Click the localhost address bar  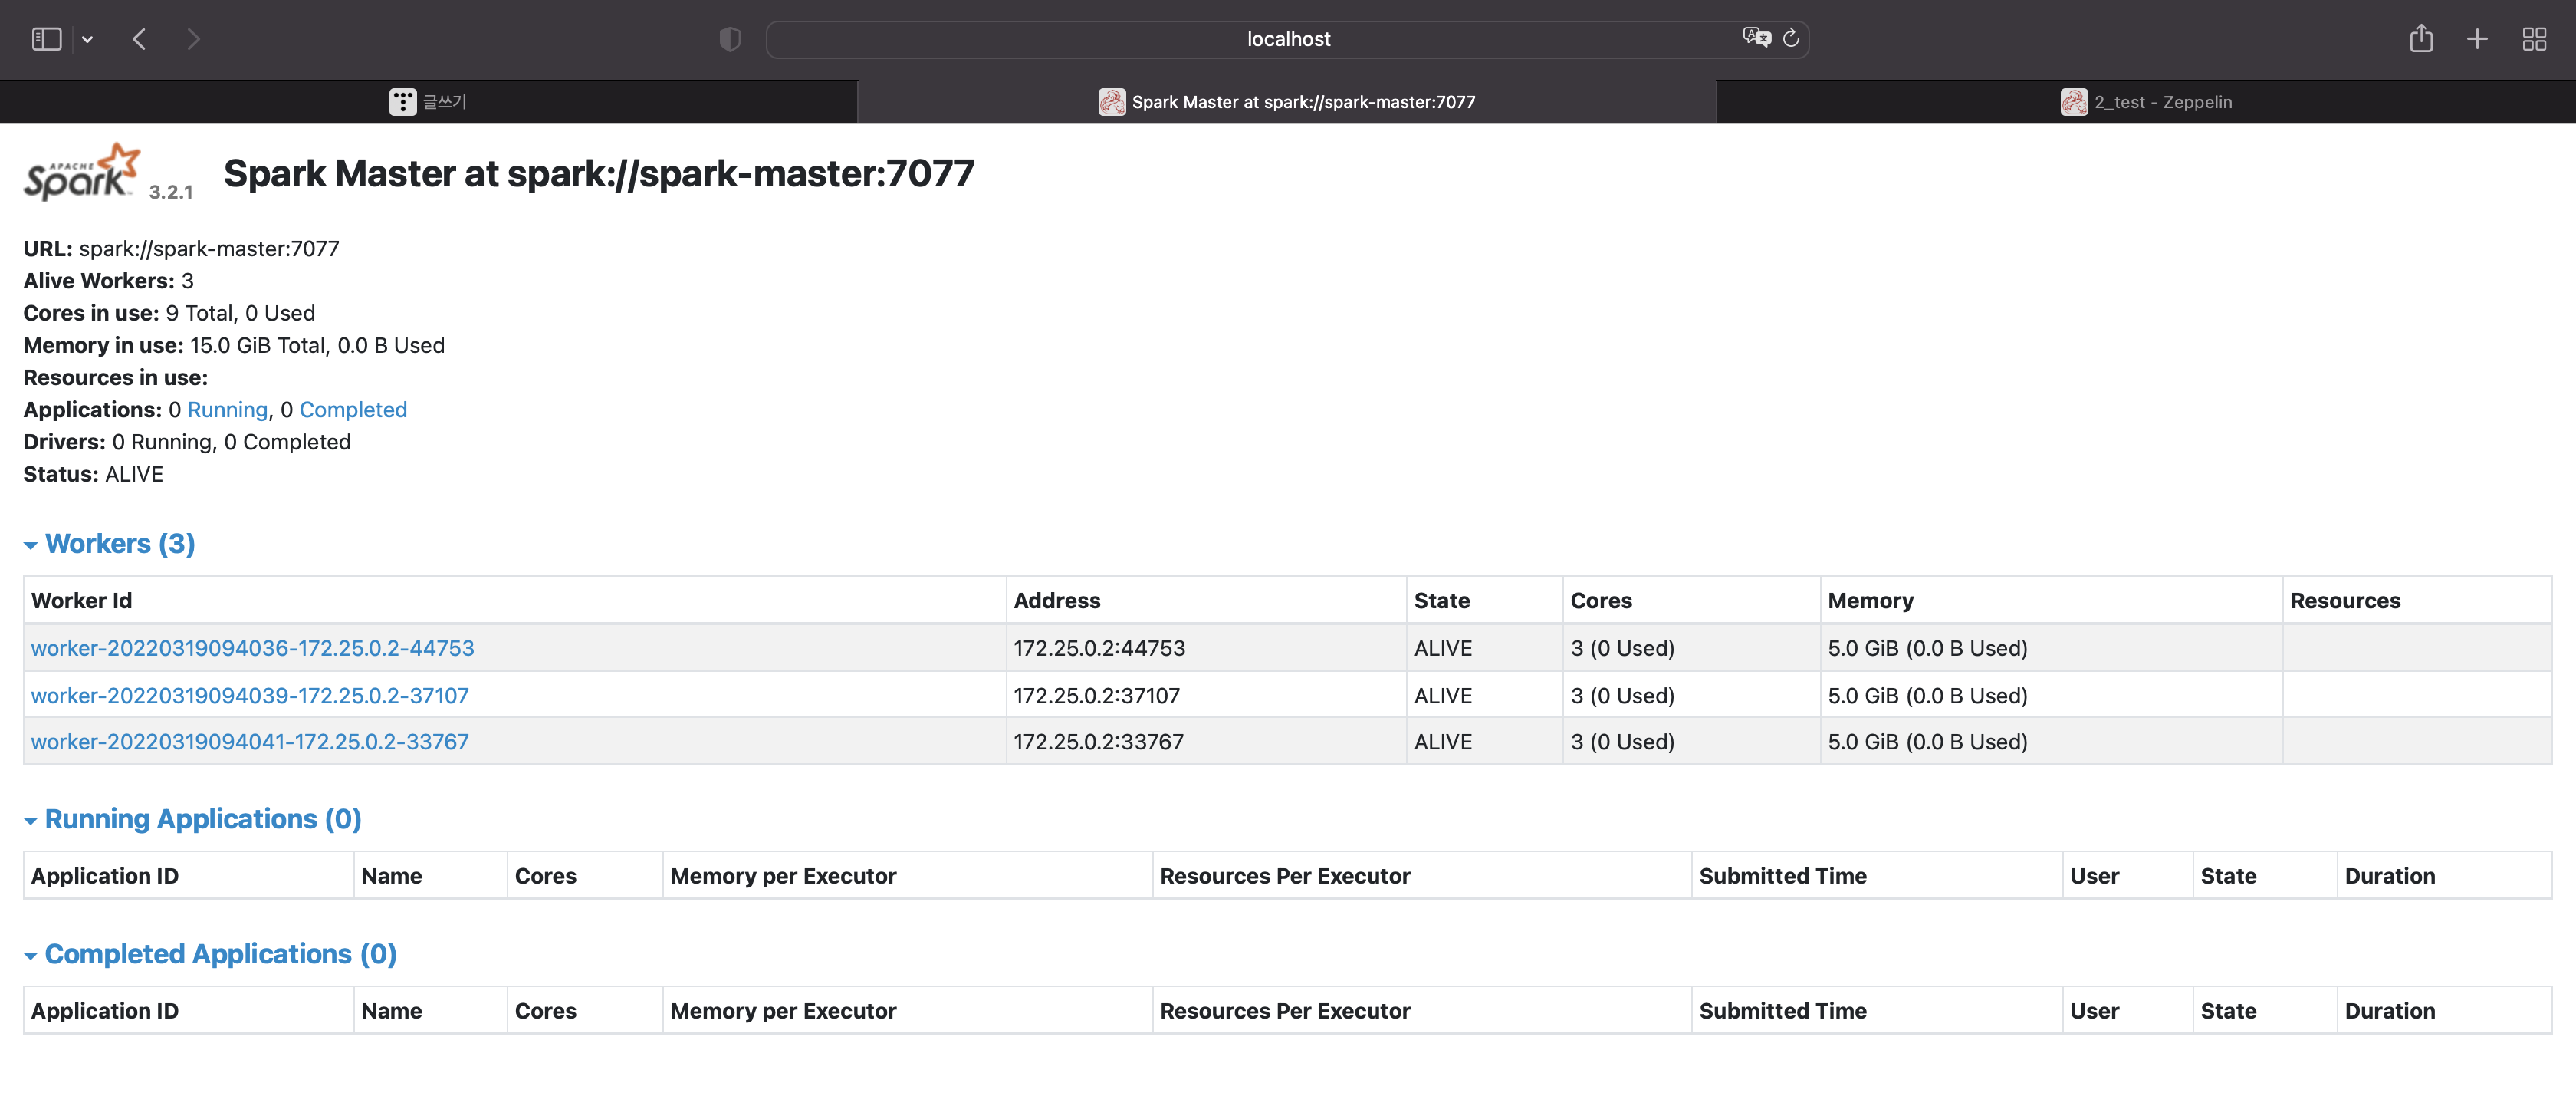[x=1287, y=39]
